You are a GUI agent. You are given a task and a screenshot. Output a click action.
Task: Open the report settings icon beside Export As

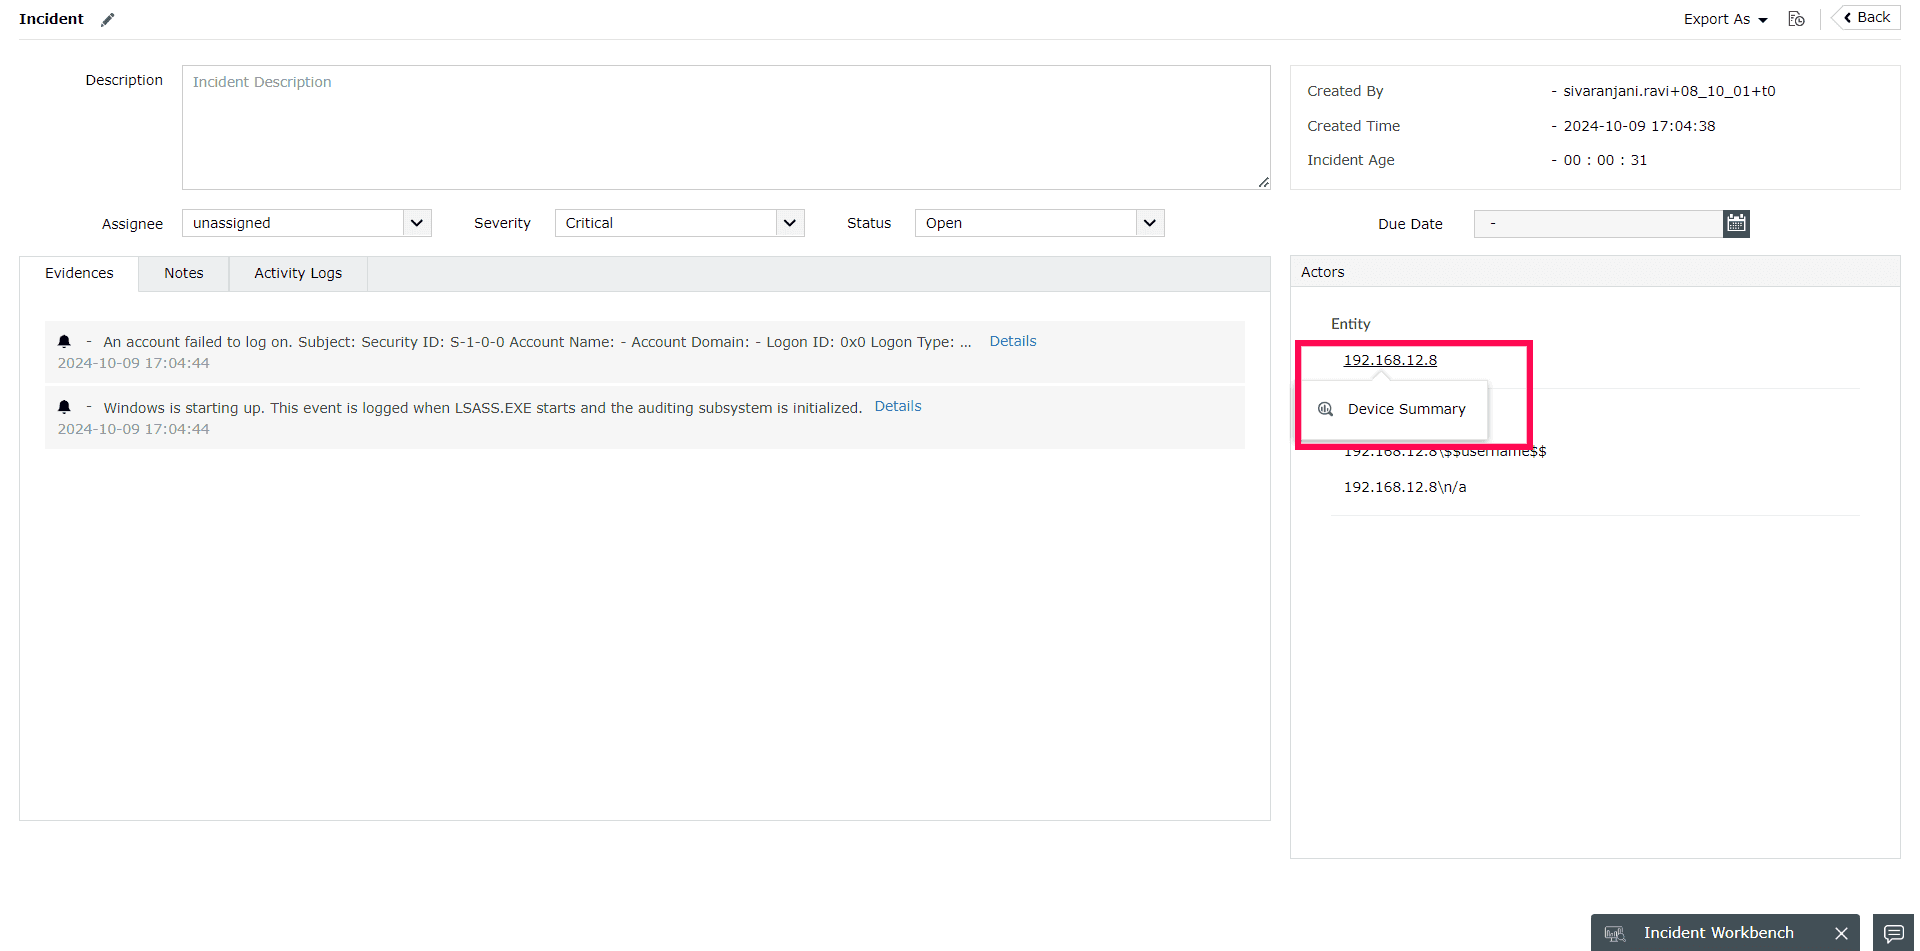pyautogui.click(x=1796, y=19)
